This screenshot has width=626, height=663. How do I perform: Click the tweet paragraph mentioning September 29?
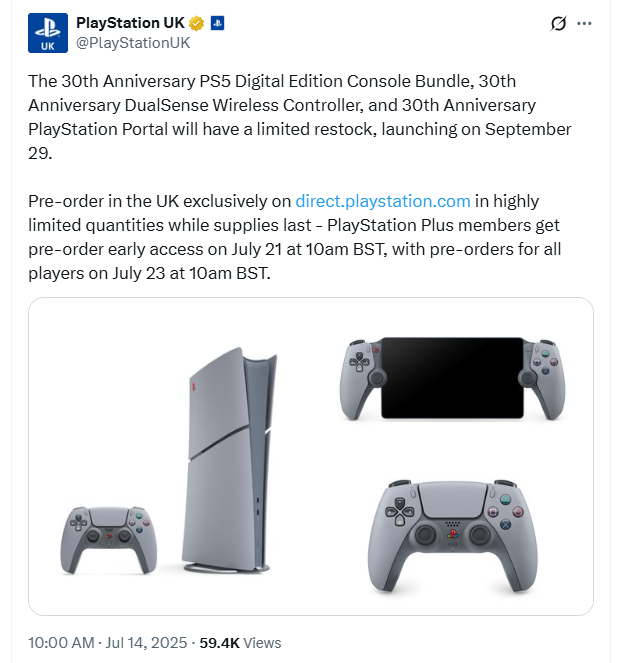point(299,117)
